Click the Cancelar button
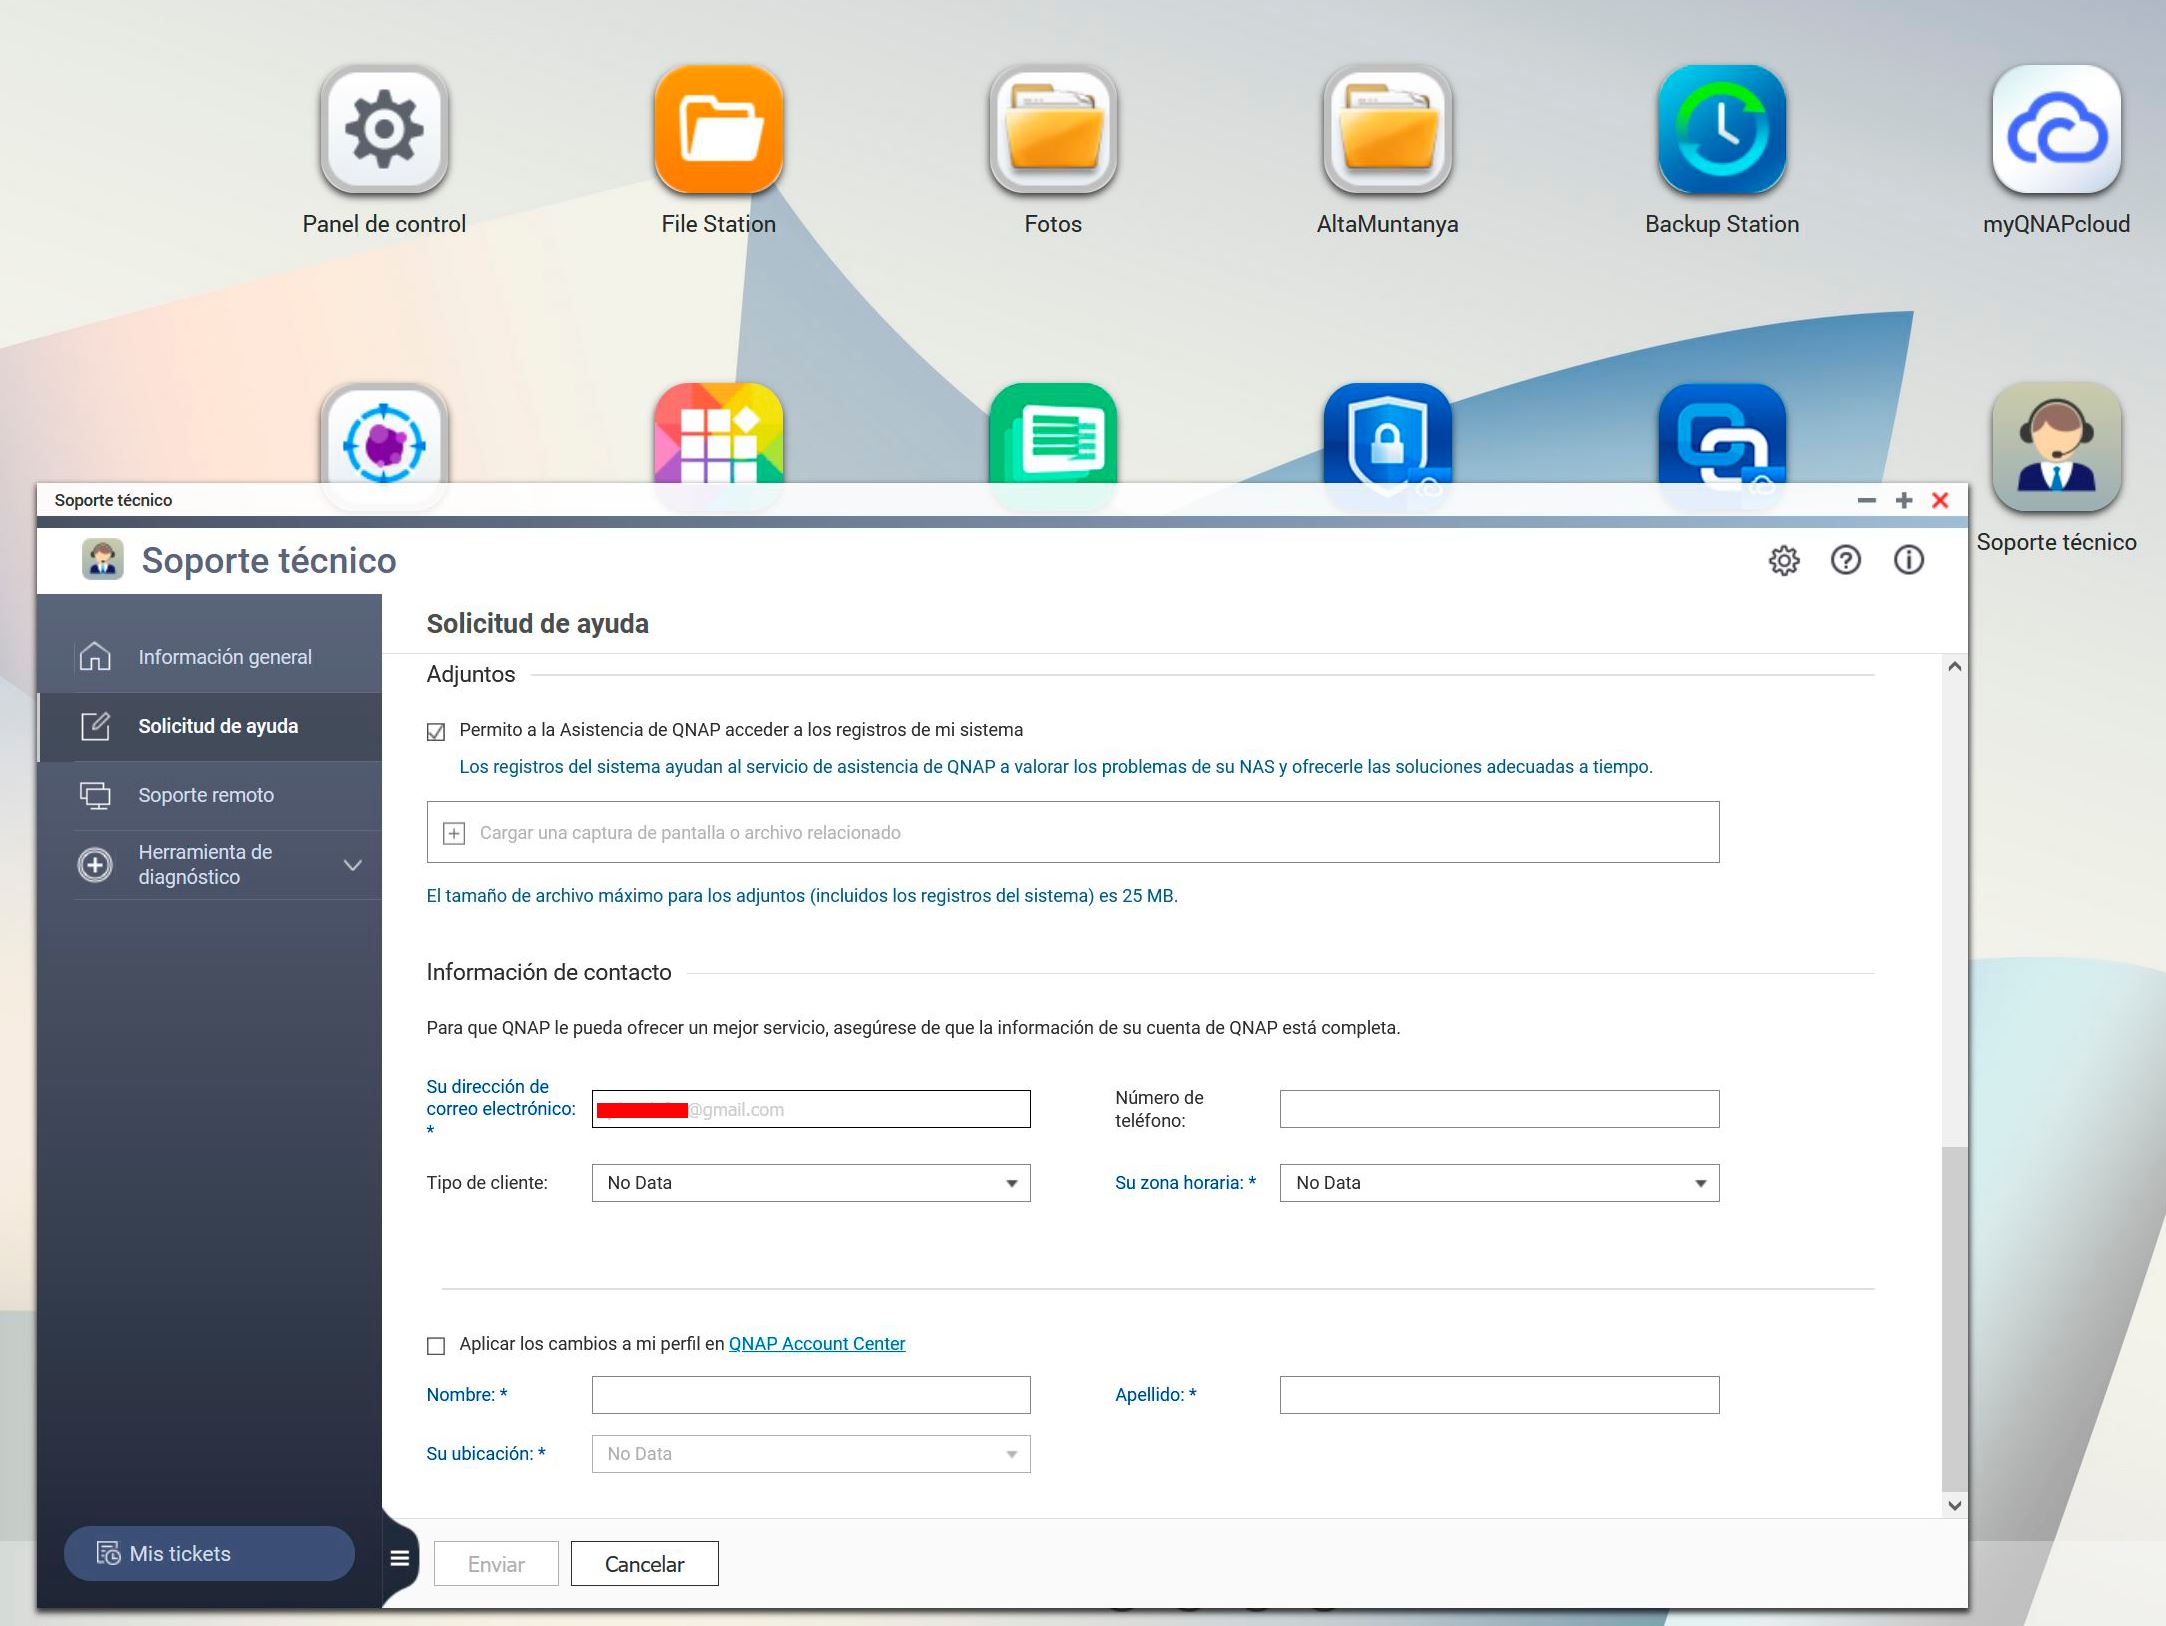Image resolution: width=2166 pixels, height=1626 pixels. click(x=644, y=1564)
